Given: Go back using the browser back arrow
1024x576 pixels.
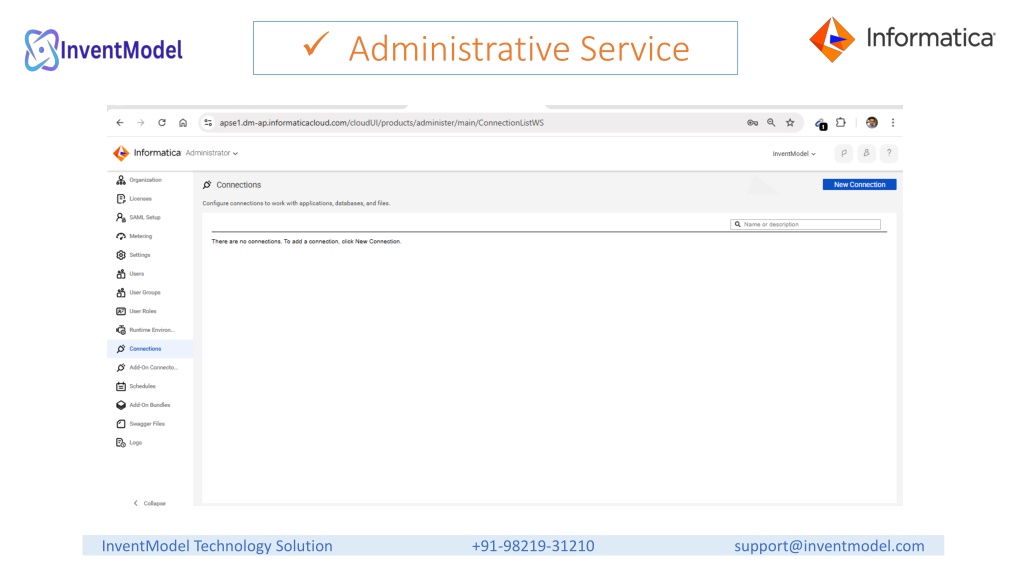Looking at the screenshot, I should [x=120, y=123].
